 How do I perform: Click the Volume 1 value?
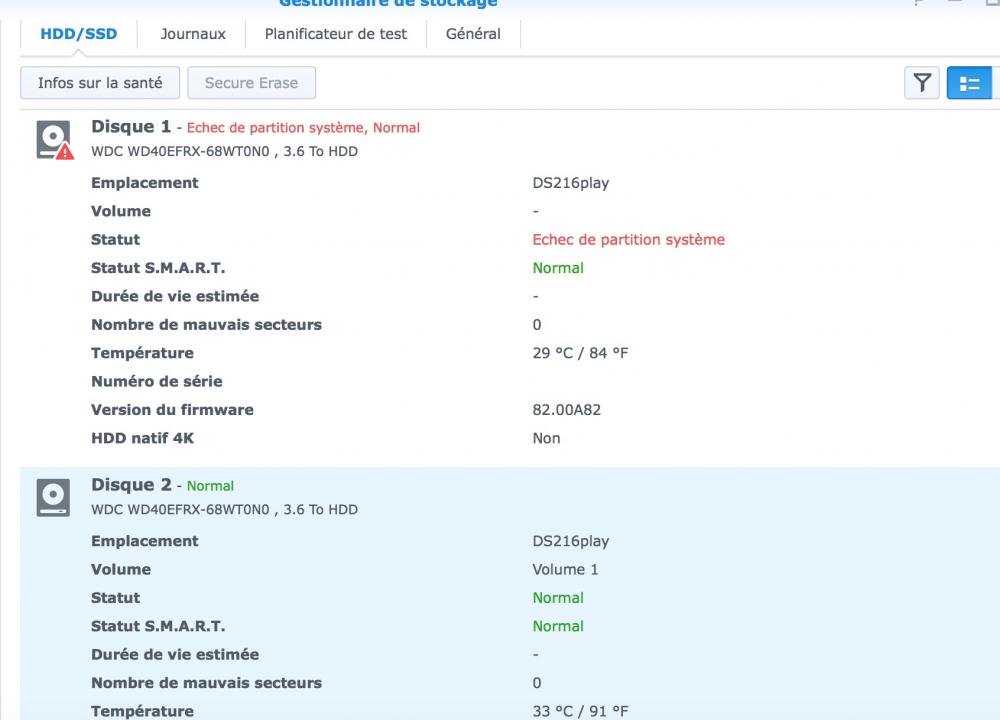pos(565,569)
